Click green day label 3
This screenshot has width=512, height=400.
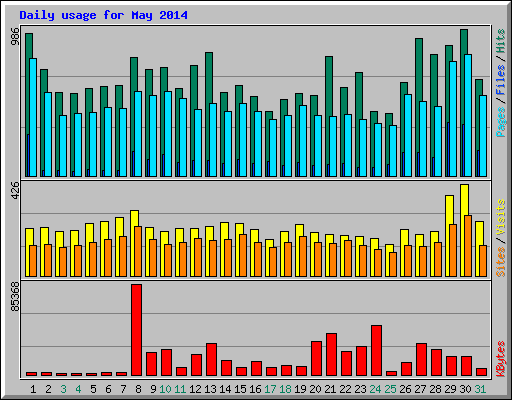click(x=63, y=389)
